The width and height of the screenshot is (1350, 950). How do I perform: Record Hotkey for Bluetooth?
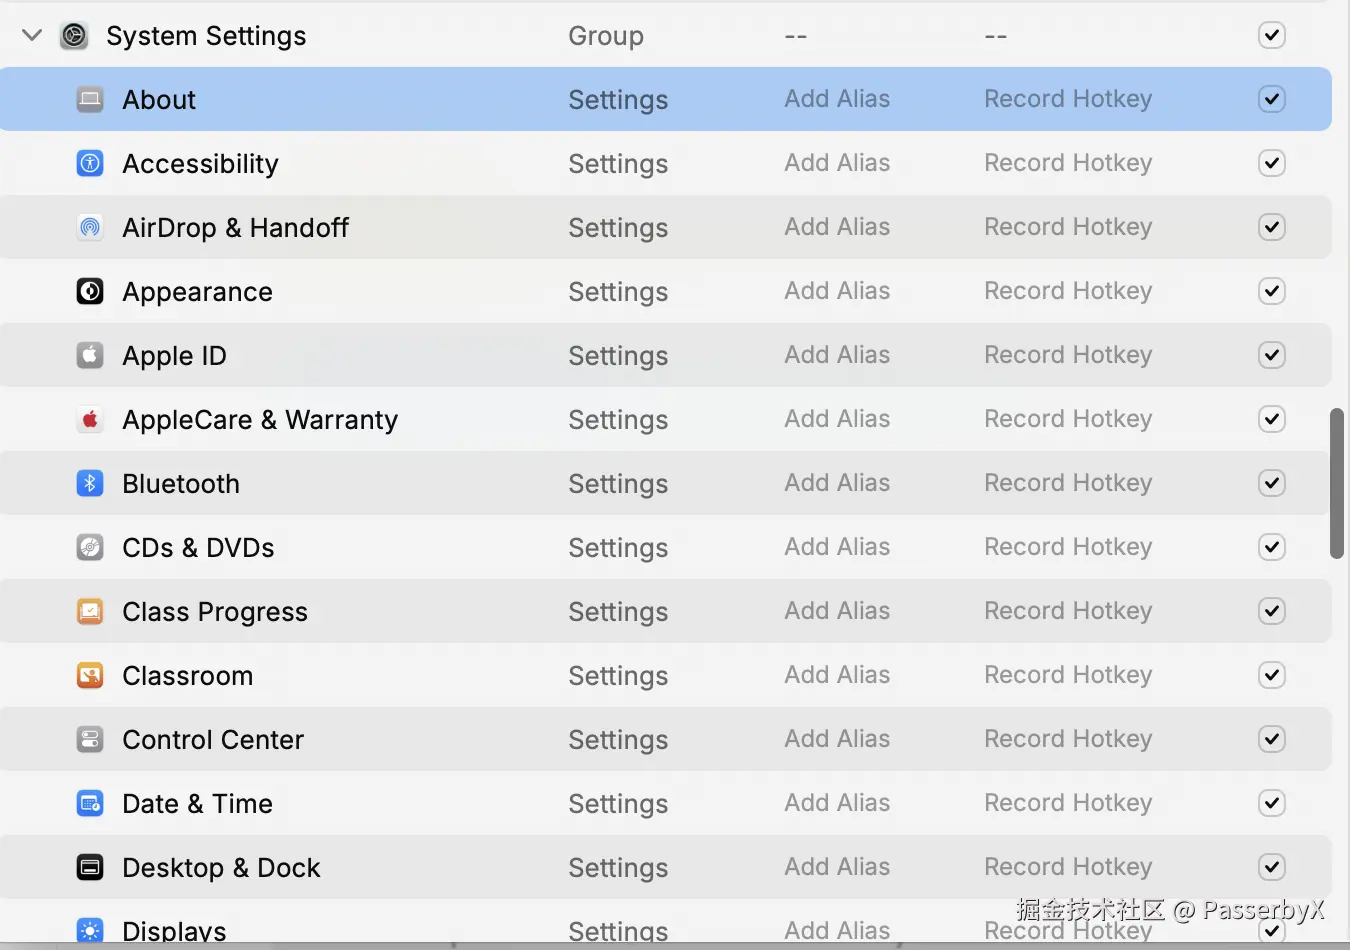tap(1068, 483)
